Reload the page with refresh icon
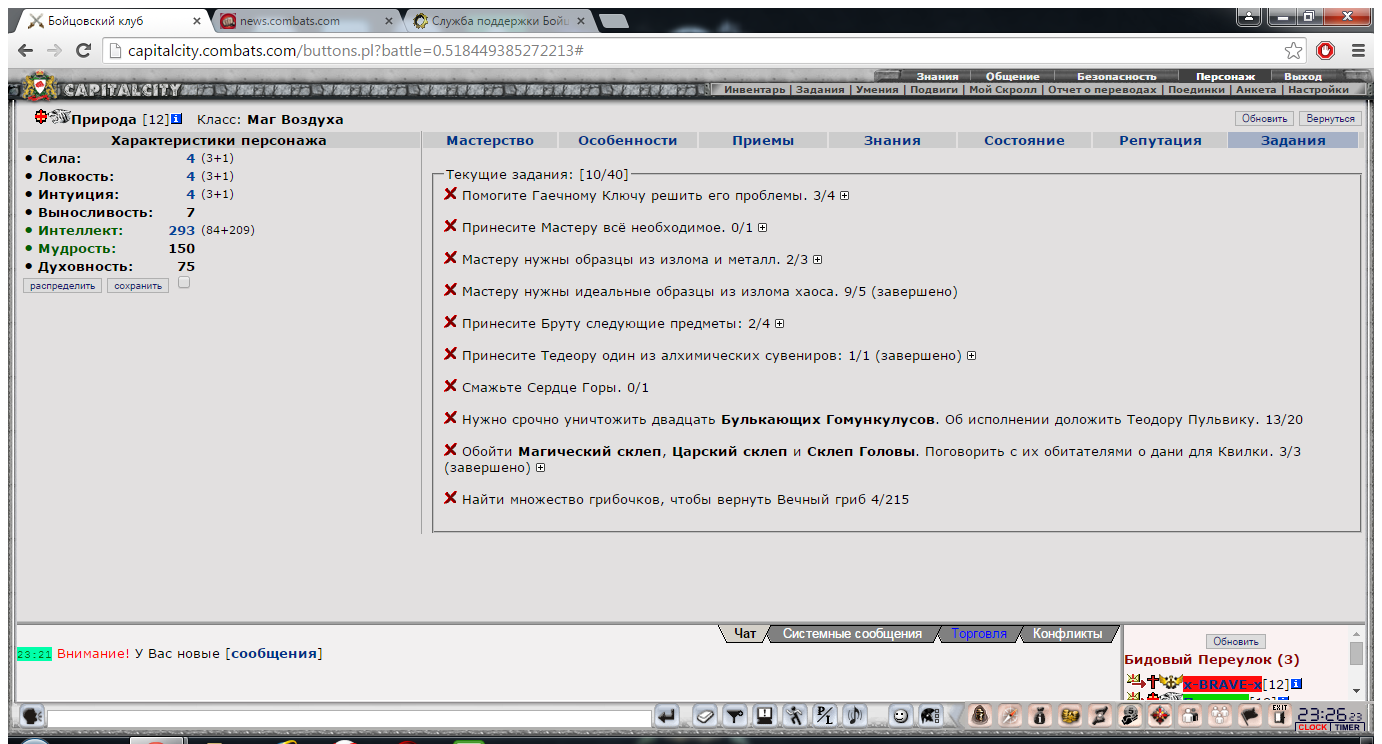1382x744 pixels. 84,51
